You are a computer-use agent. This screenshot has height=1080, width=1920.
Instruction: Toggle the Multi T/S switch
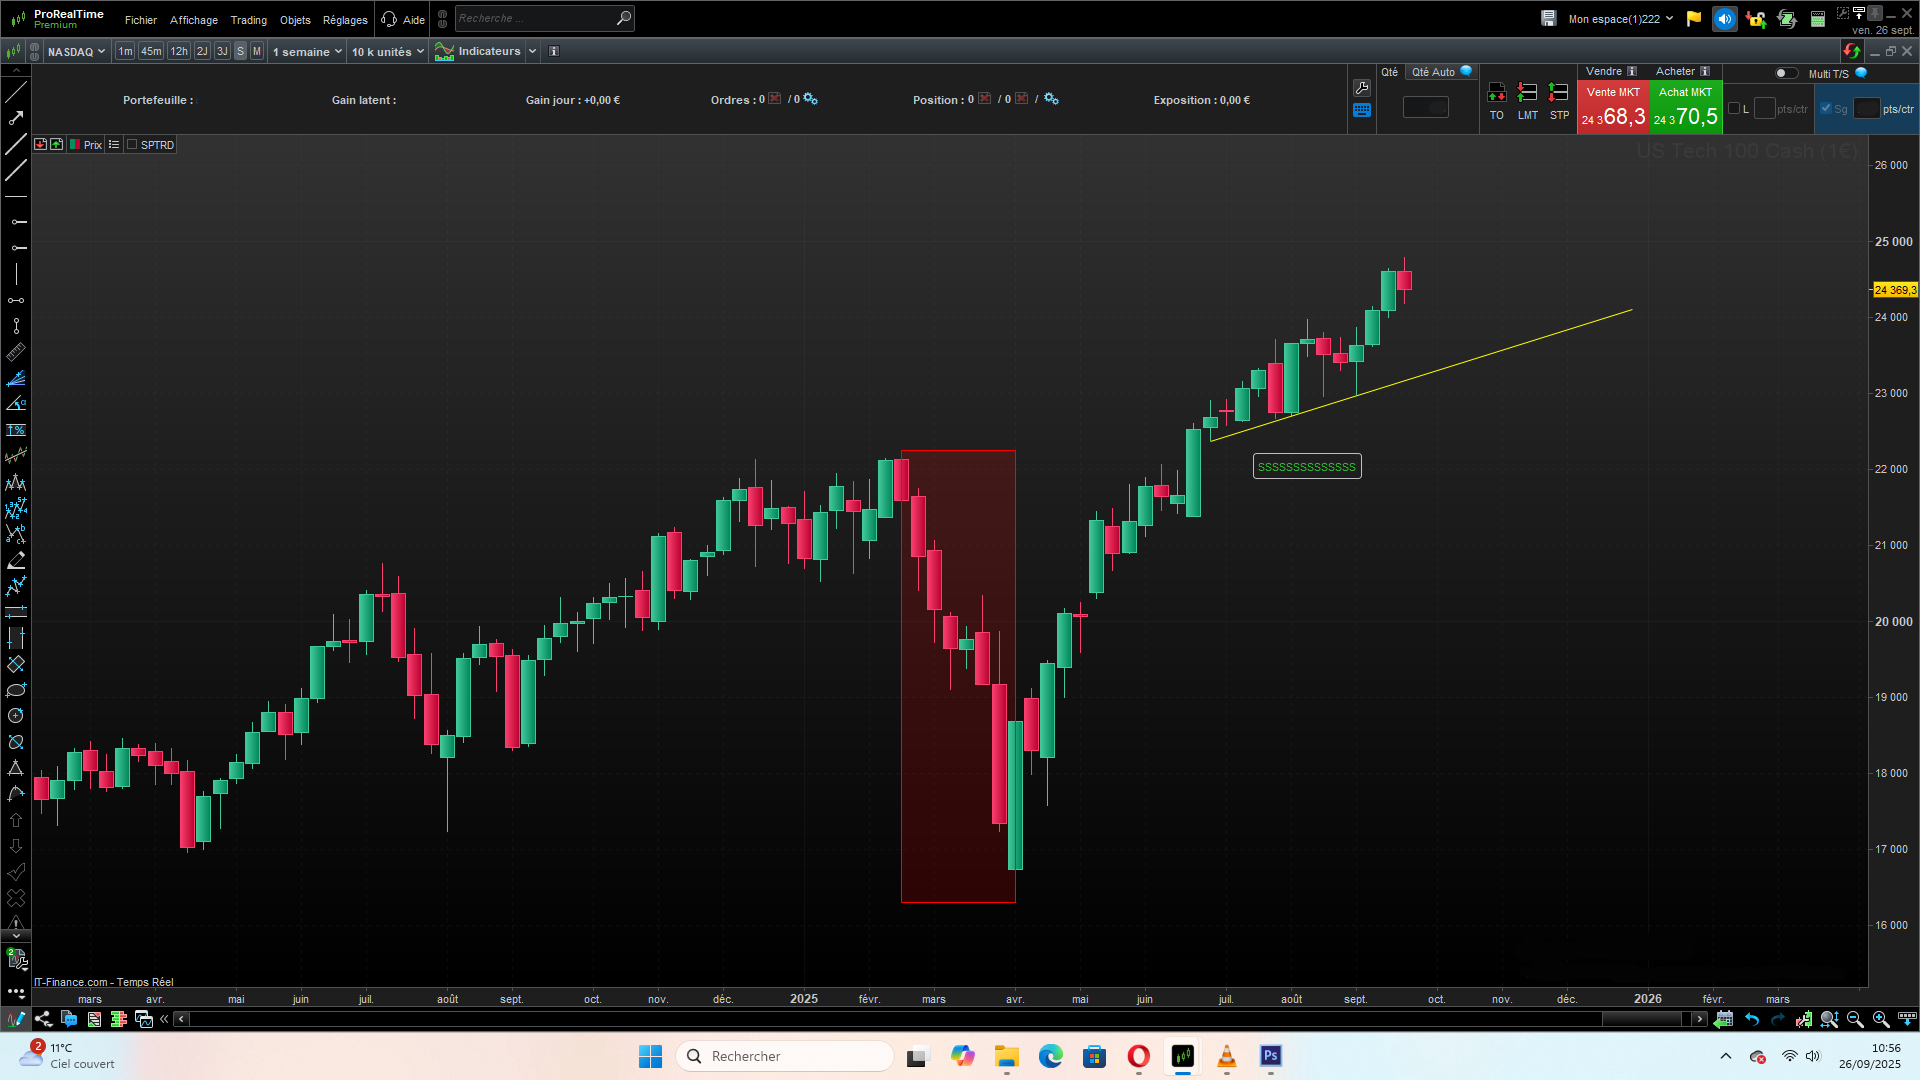point(1785,73)
